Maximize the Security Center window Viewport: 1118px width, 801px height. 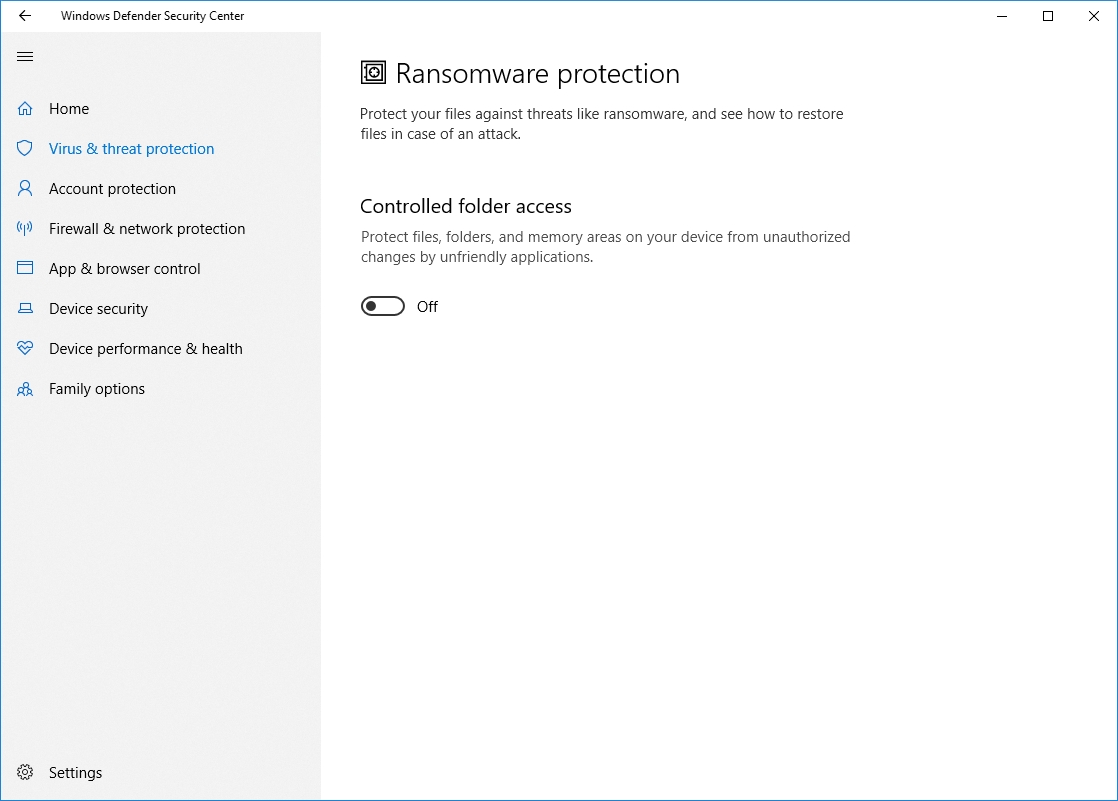[x=1048, y=16]
